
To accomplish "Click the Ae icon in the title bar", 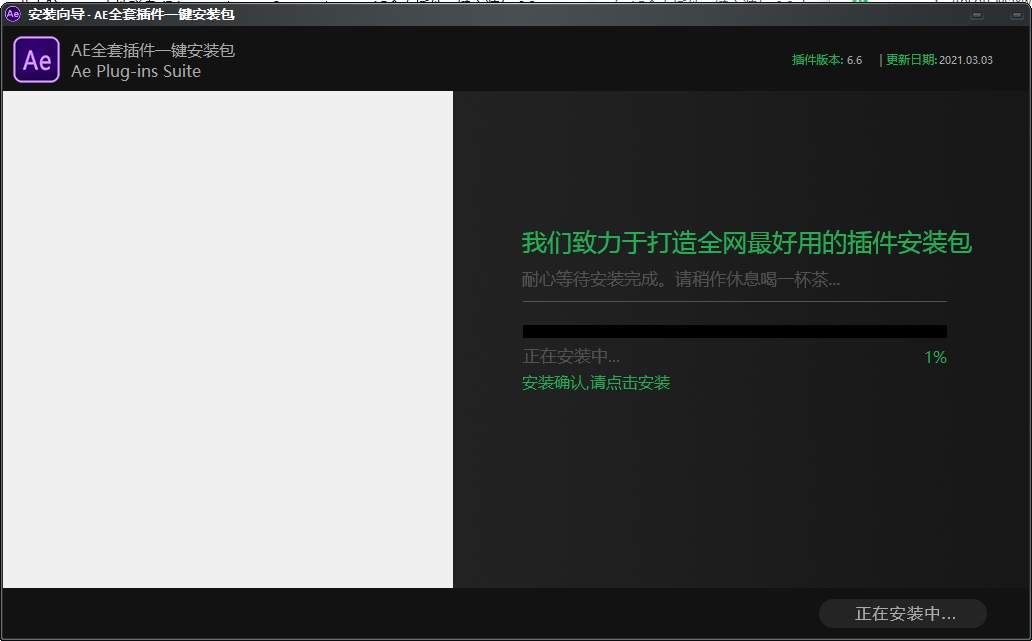I will tap(11, 14).
